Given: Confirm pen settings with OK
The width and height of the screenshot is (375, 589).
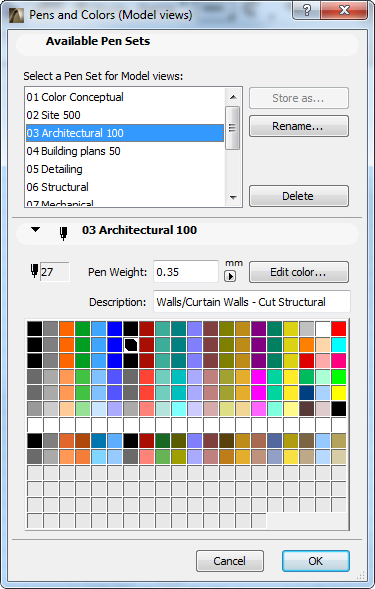Looking at the screenshot, I should (316, 561).
